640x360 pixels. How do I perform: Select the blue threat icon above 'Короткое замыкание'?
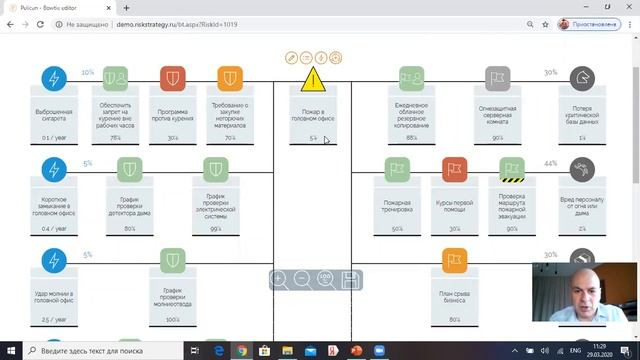click(x=54, y=169)
